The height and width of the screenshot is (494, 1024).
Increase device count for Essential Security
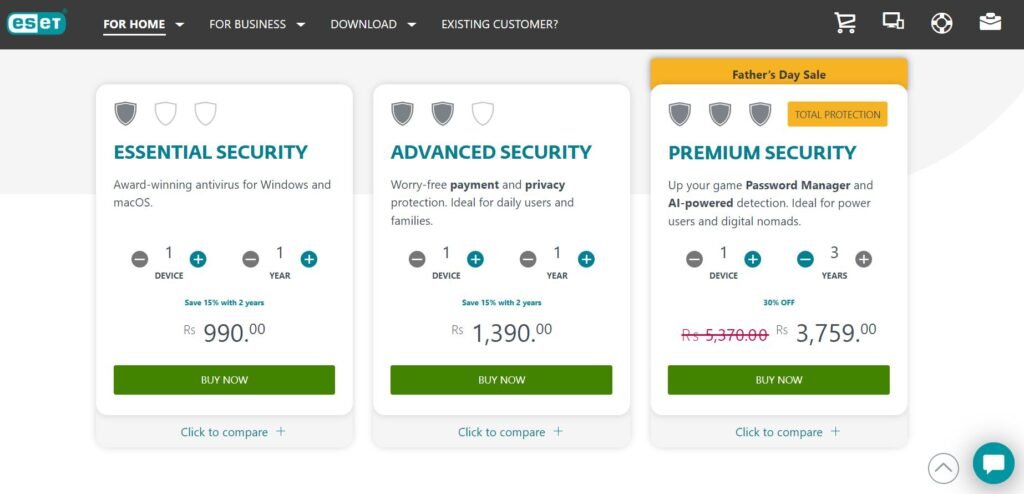point(198,259)
